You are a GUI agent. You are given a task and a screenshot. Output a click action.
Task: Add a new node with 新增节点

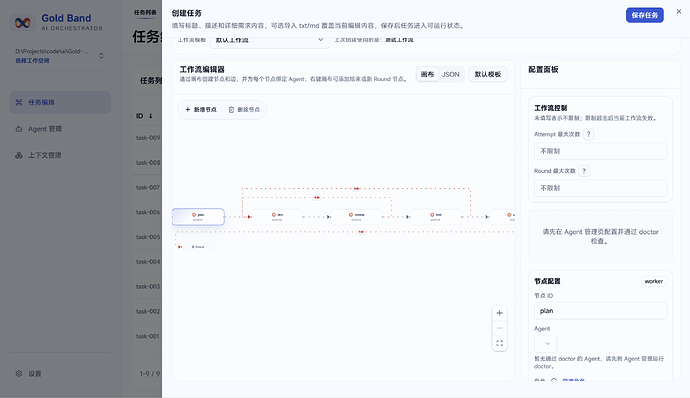point(201,110)
